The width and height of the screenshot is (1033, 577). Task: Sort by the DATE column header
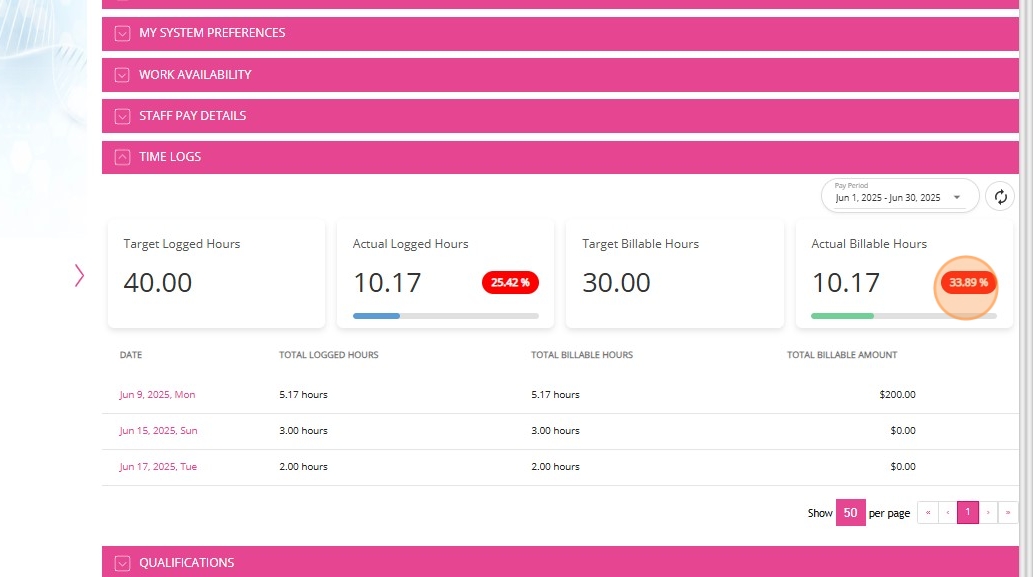tap(131, 355)
